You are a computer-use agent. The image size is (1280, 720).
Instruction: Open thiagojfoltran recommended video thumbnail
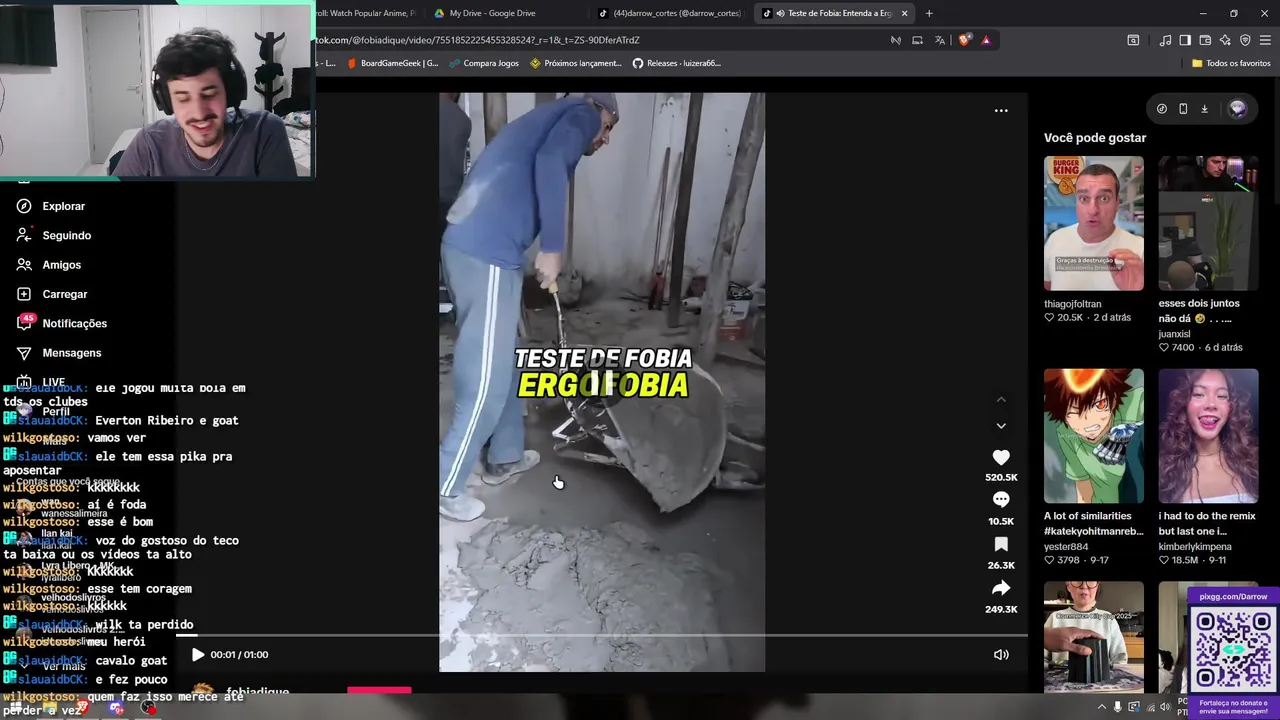coord(1094,223)
